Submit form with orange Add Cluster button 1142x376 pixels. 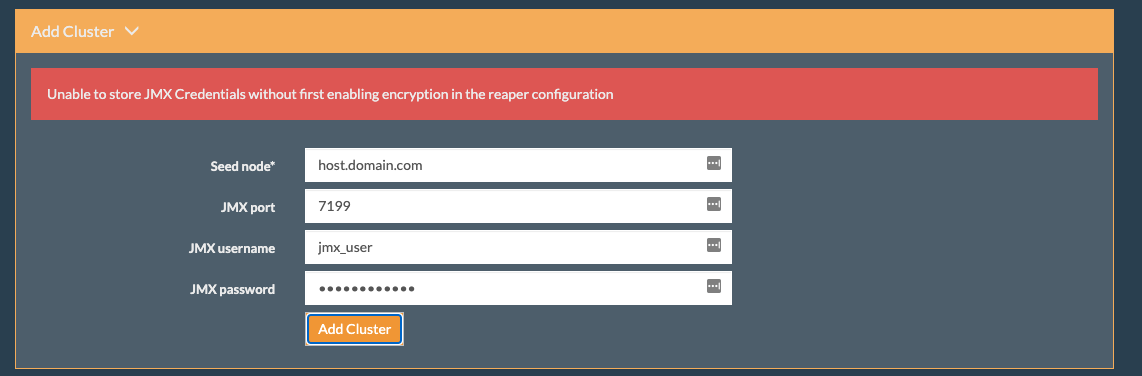pyautogui.click(x=354, y=329)
